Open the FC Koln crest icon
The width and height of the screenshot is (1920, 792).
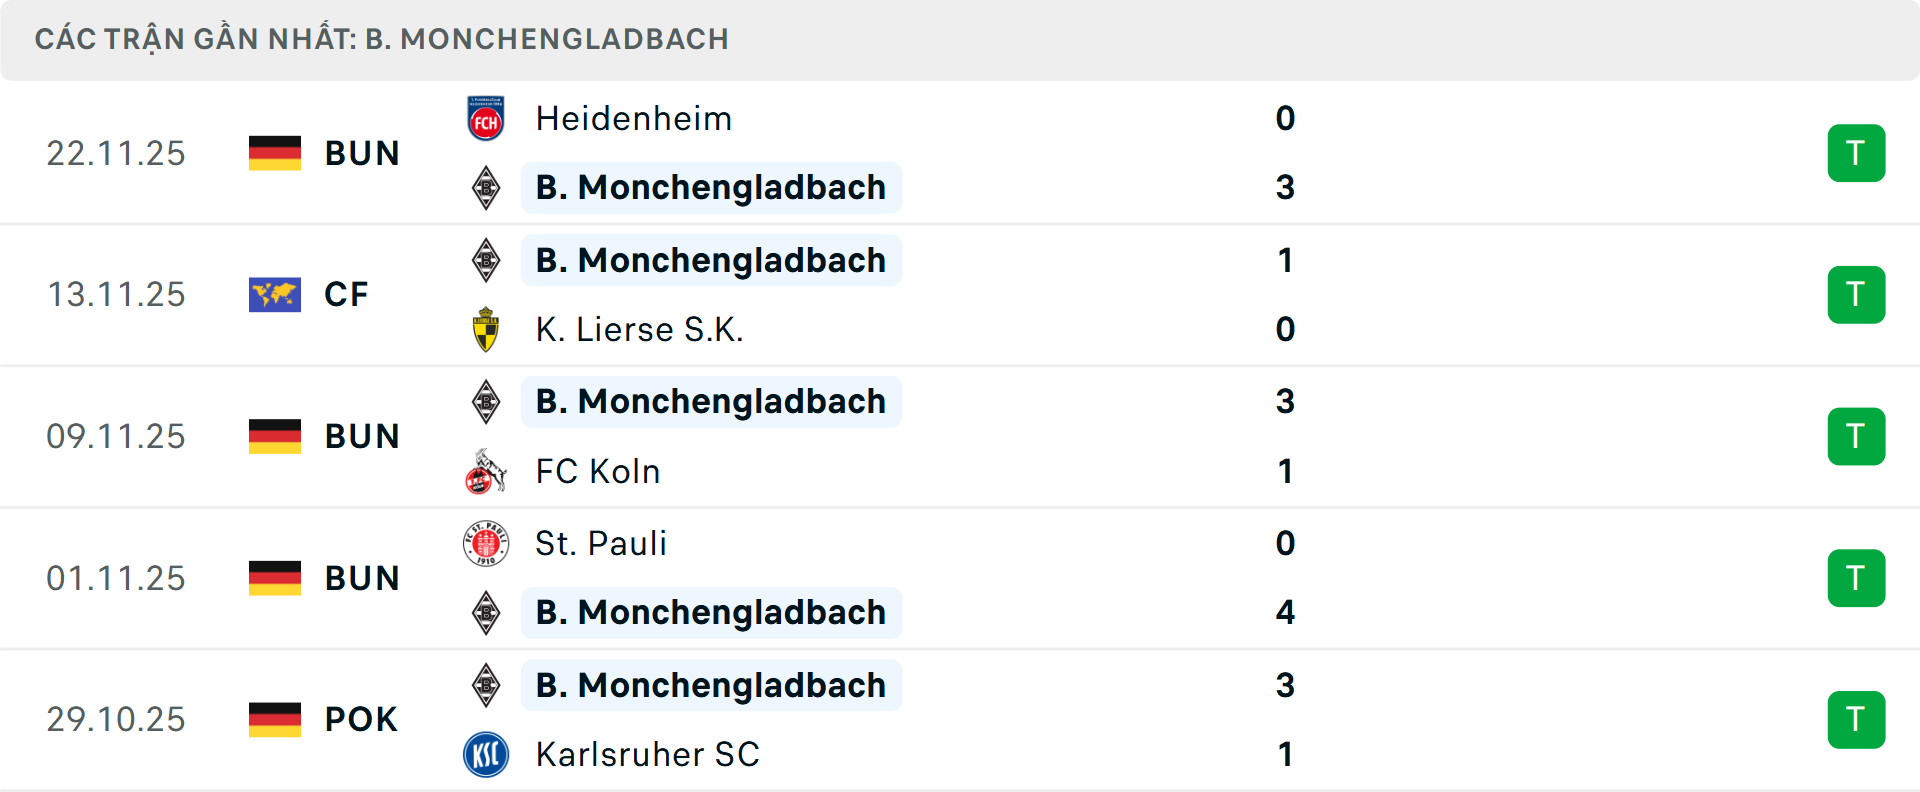[486, 471]
